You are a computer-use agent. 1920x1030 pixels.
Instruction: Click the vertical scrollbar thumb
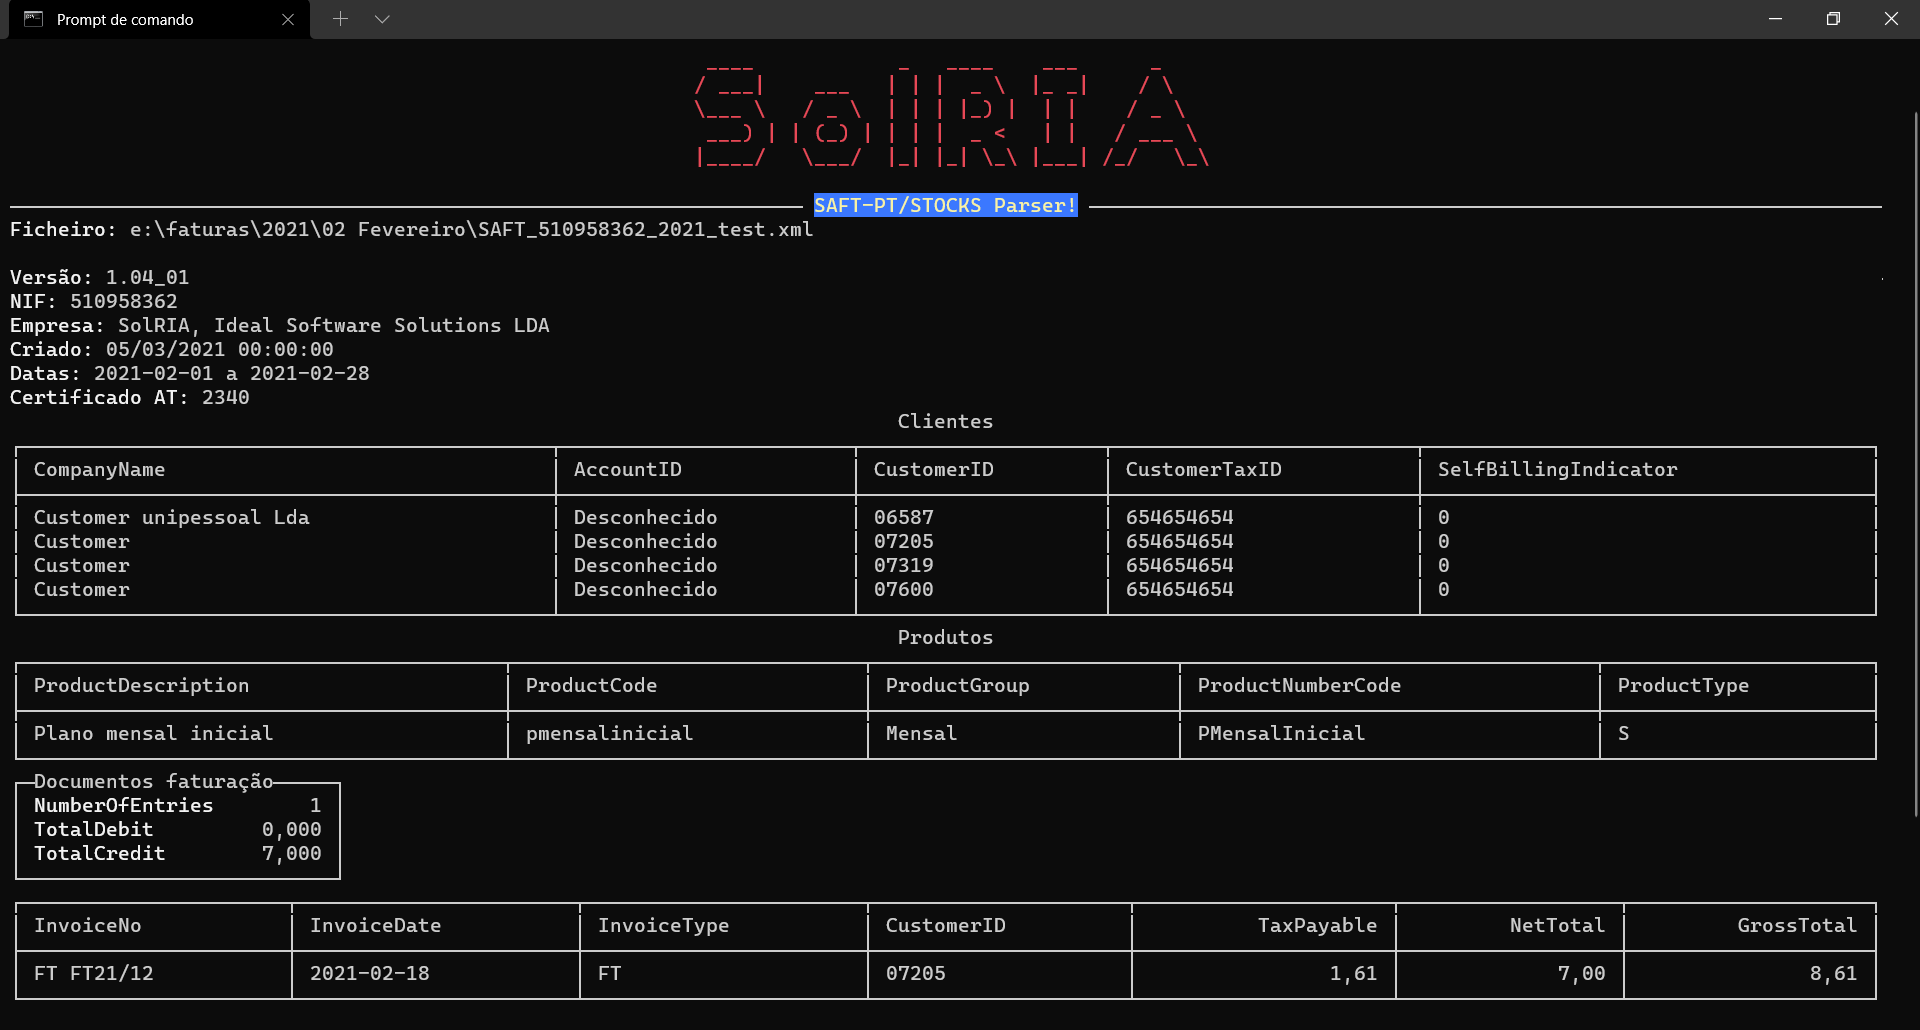(x=1915, y=465)
